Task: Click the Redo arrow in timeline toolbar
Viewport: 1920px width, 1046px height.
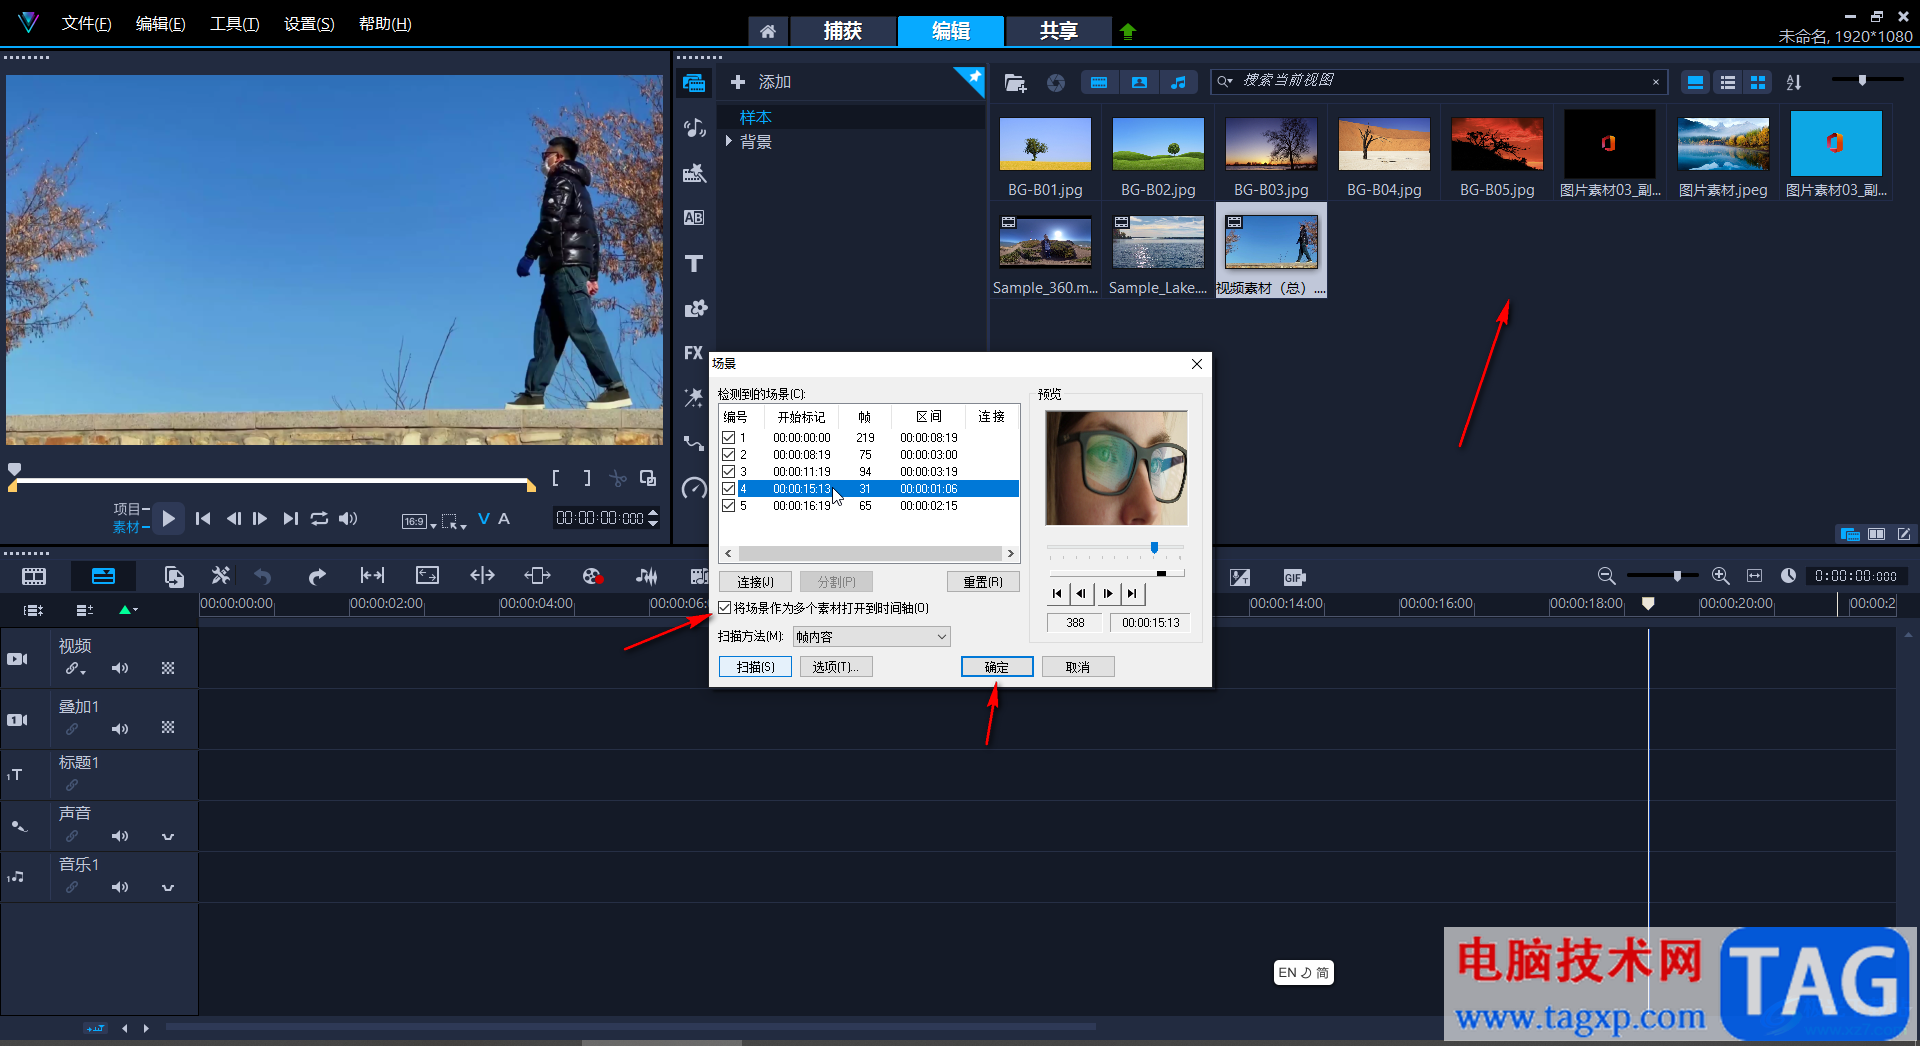Action: (x=317, y=576)
